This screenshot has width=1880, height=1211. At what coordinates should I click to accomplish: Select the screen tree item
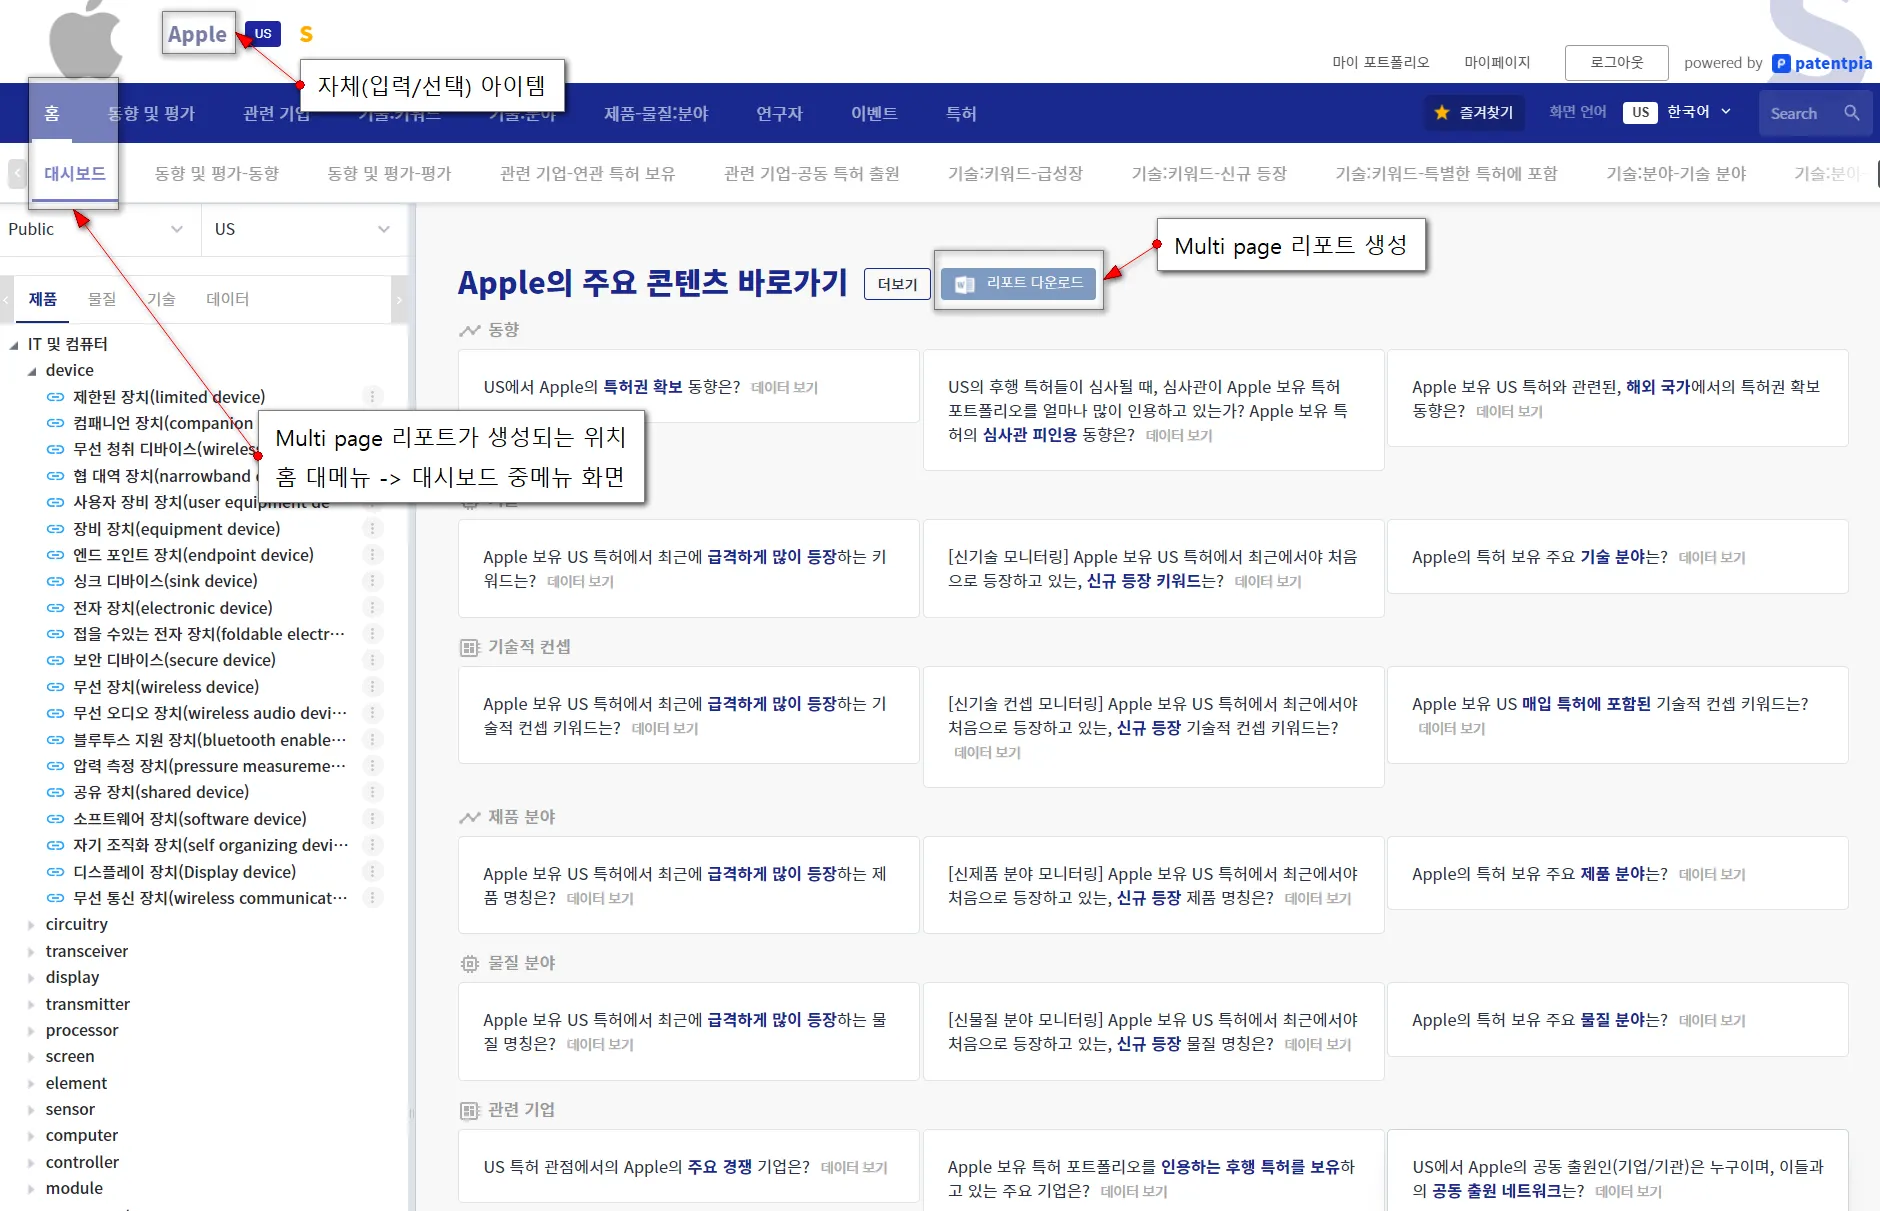(x=70, y=1057)
